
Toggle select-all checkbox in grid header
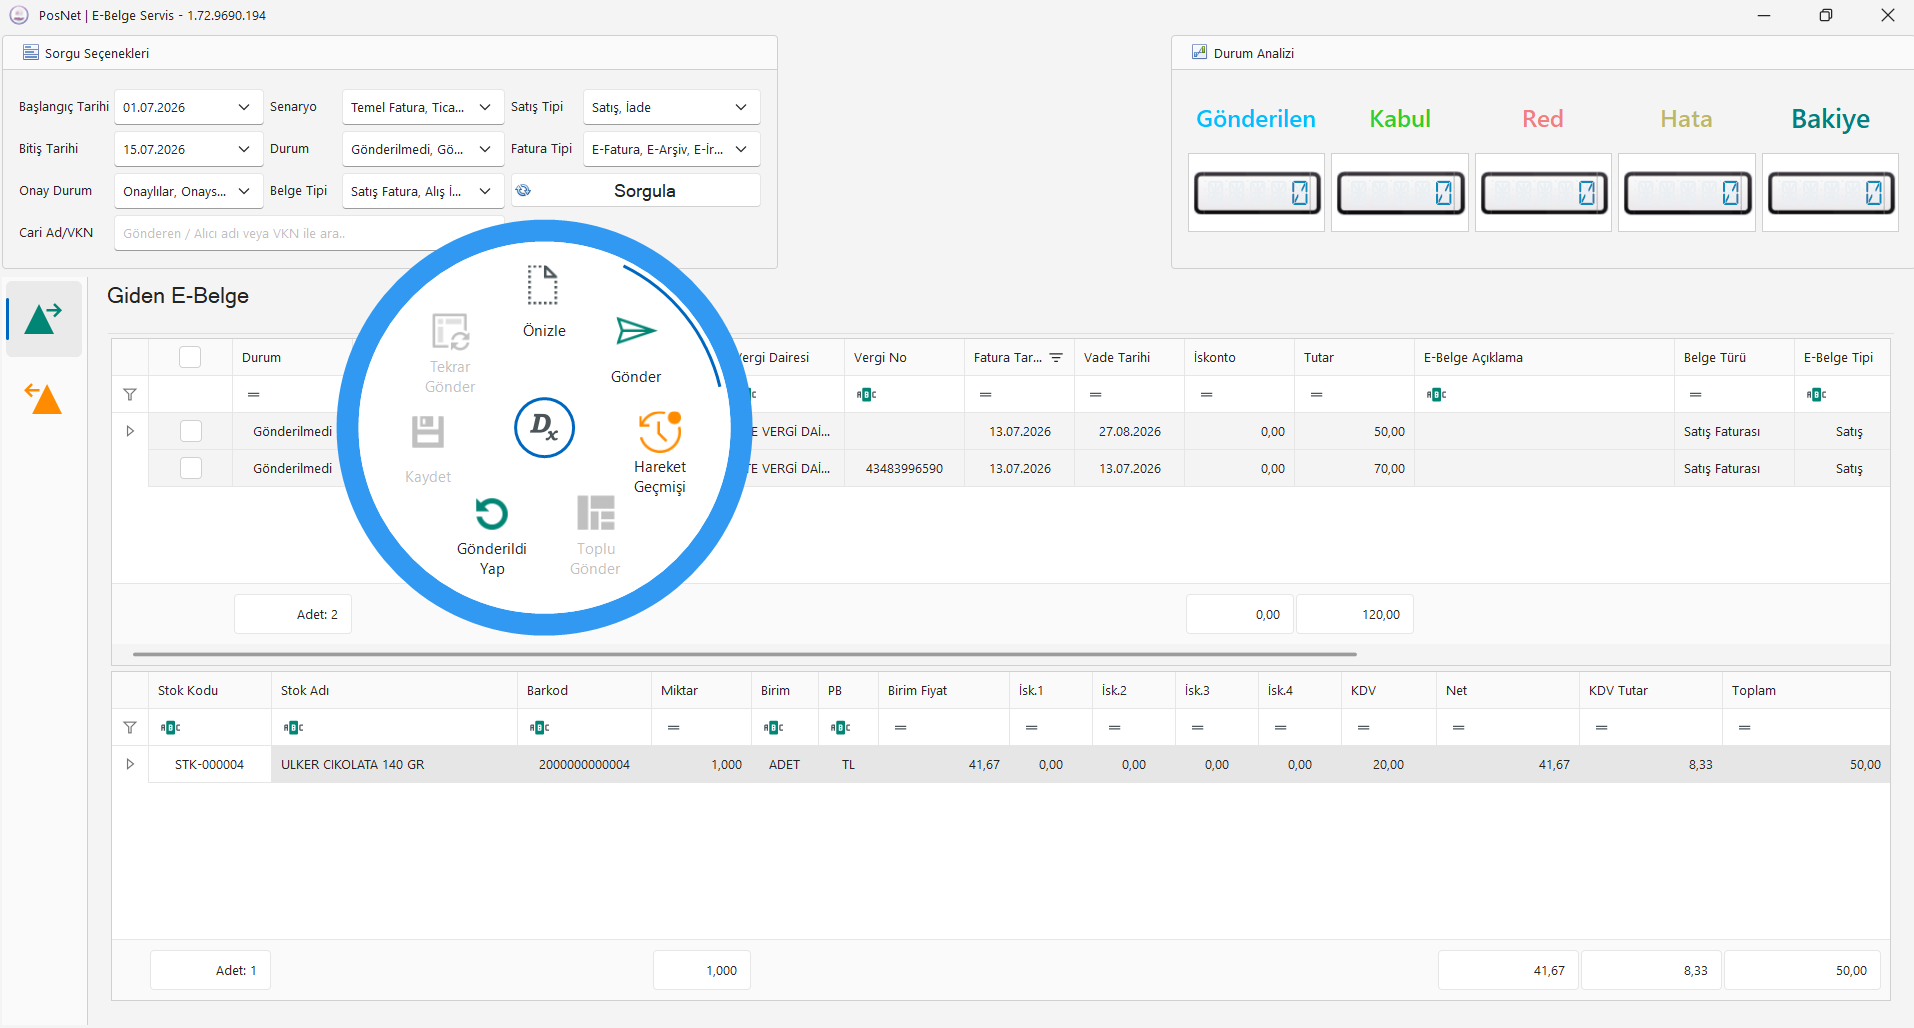(190, 357)
